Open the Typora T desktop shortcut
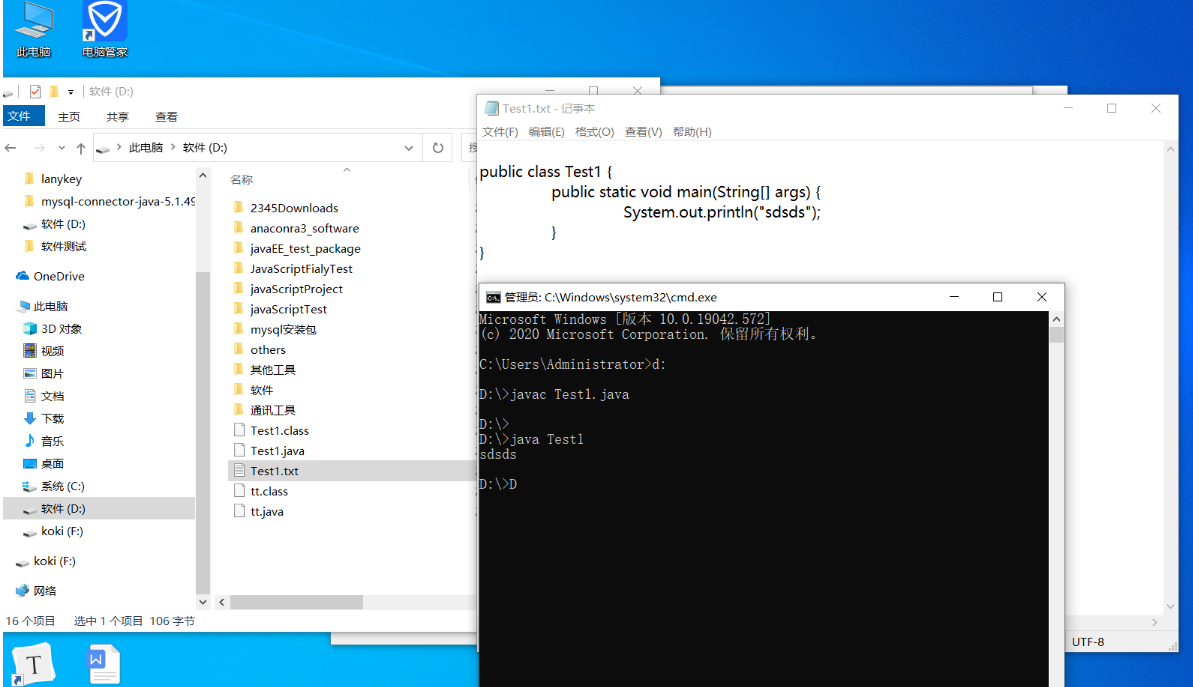Screen dimensions: 1193x687 (33, 663)
